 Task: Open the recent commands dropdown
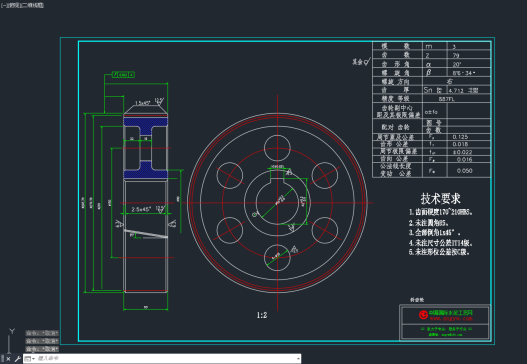pyautogui.click(x=30, y=359)
